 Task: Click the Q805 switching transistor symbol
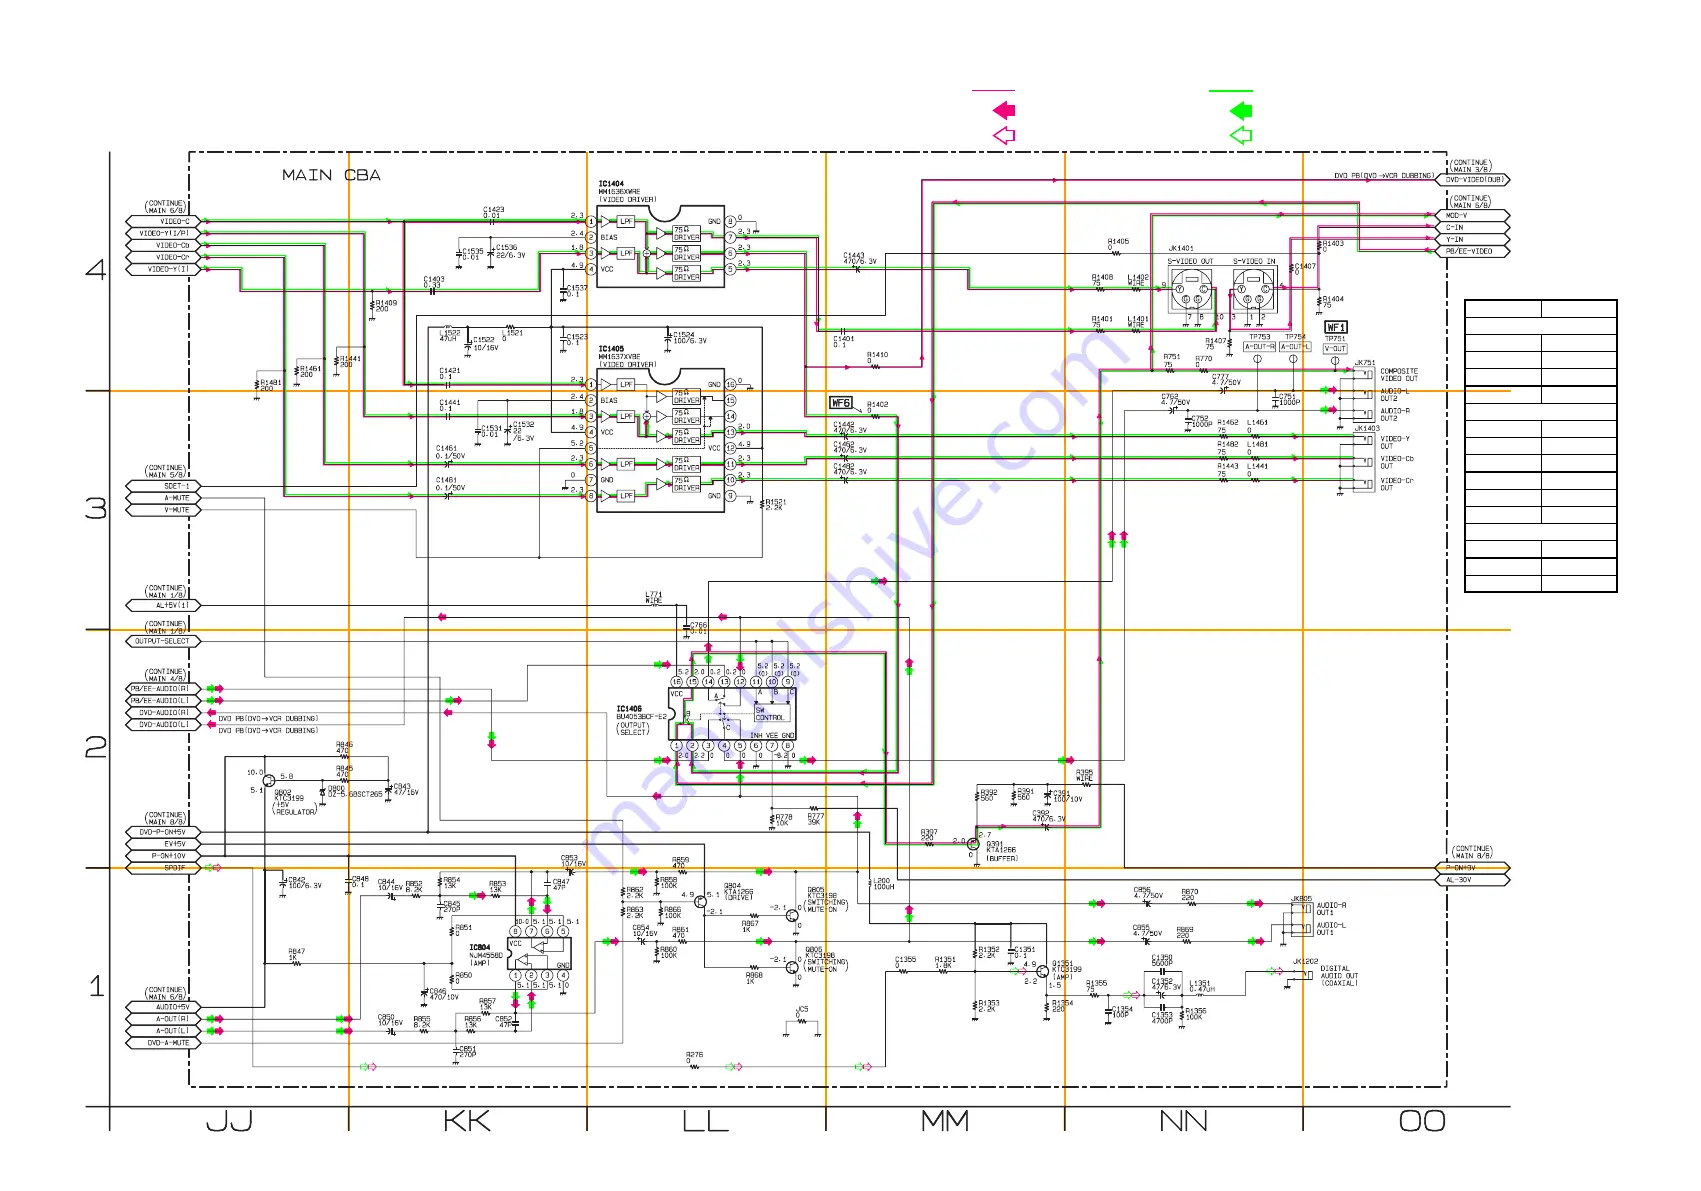coord(792,915)
